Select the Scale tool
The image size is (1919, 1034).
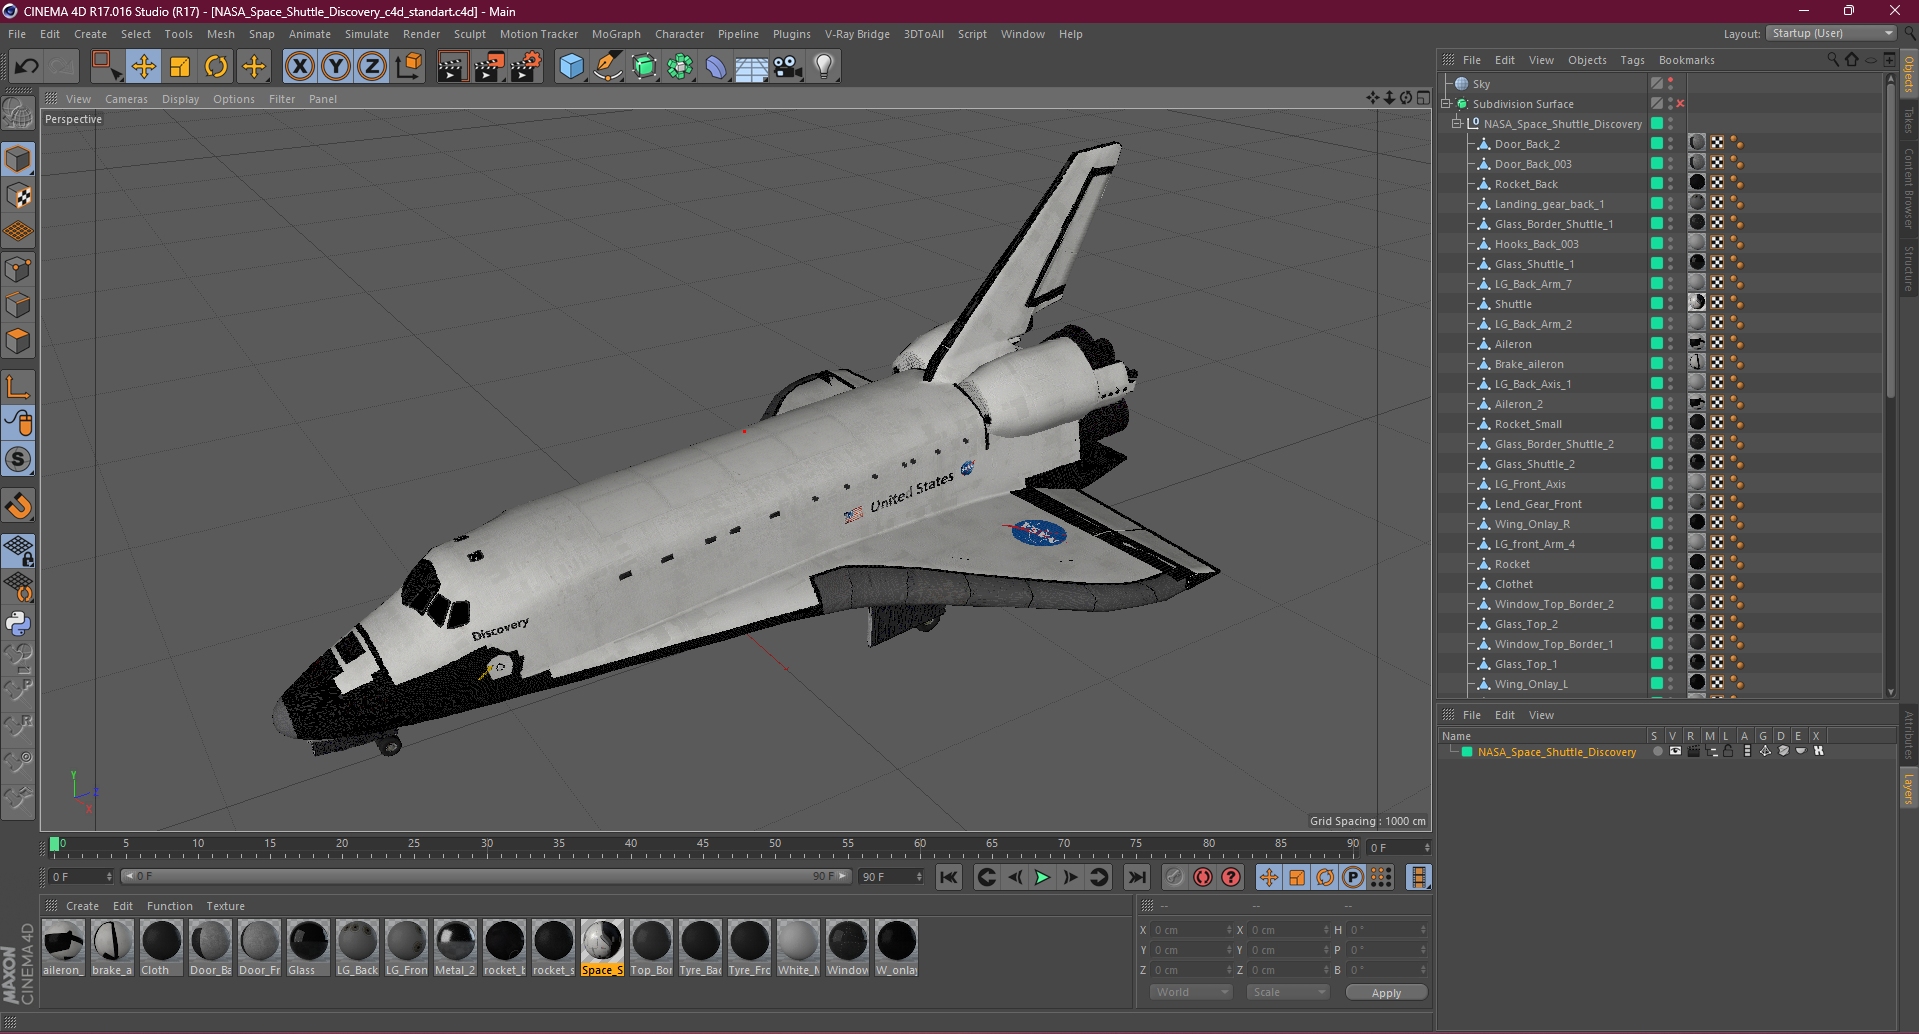[180, 67]
